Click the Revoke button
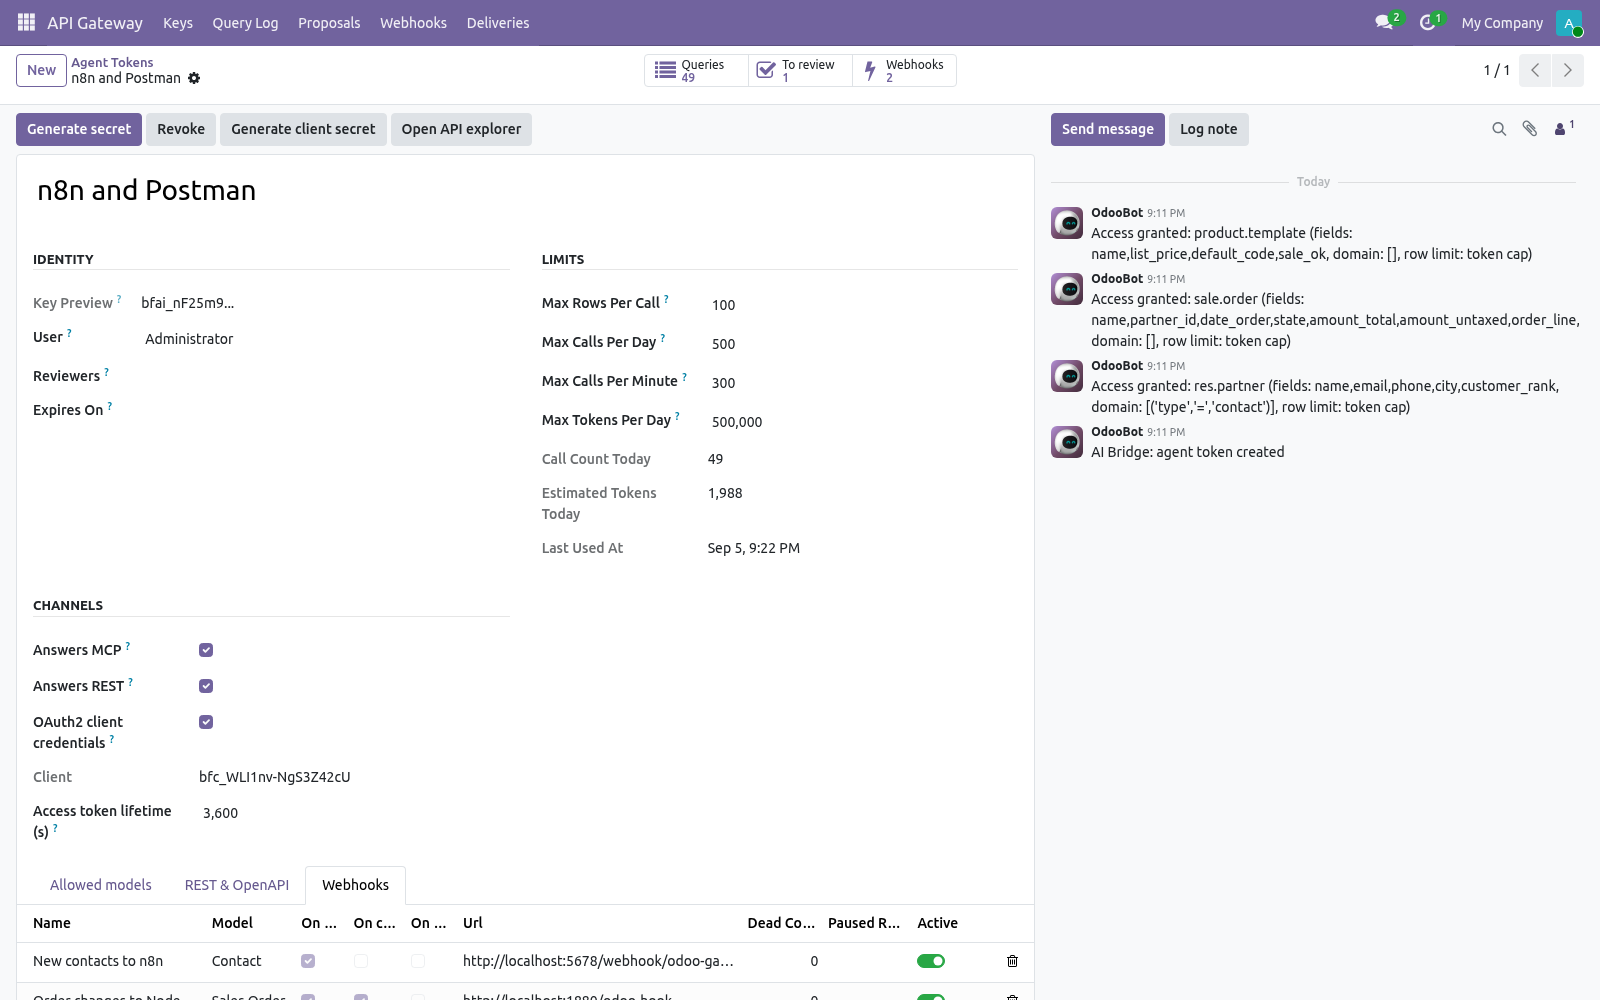 181,129
